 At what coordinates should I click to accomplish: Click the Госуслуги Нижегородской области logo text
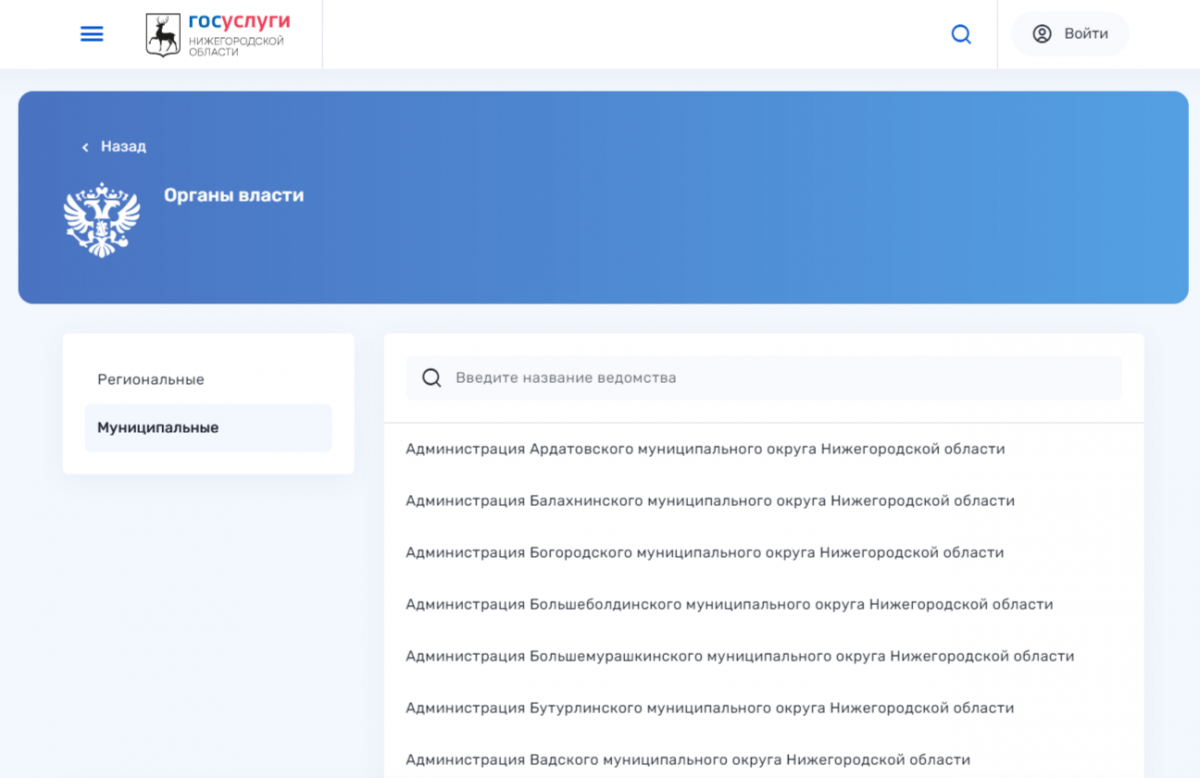[238, 34]
